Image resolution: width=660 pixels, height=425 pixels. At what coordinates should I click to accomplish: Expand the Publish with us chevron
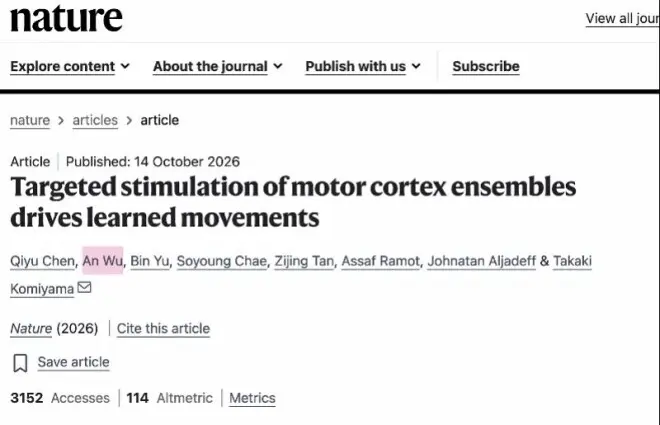point(416,66)
